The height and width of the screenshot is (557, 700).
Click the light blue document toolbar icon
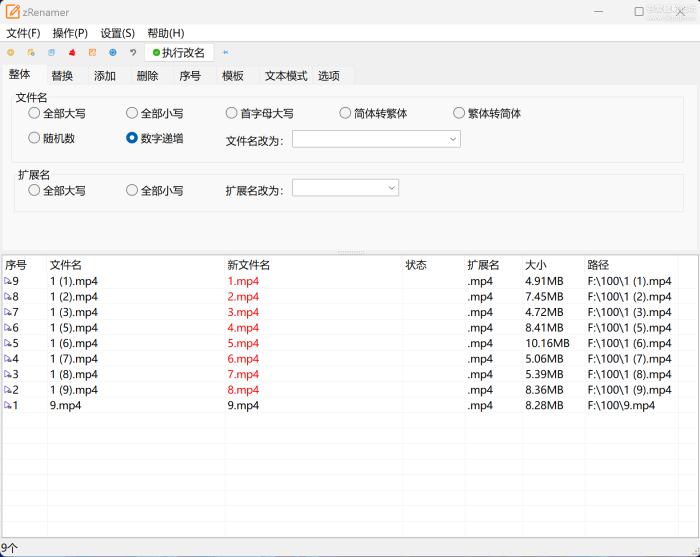51,53
